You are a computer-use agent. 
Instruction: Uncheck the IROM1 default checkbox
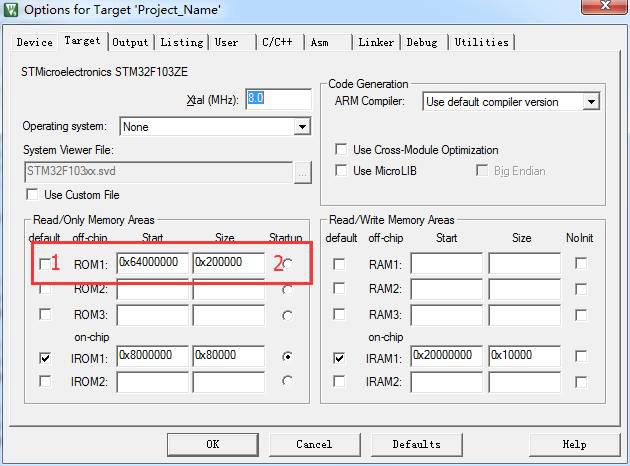(45, 357)
